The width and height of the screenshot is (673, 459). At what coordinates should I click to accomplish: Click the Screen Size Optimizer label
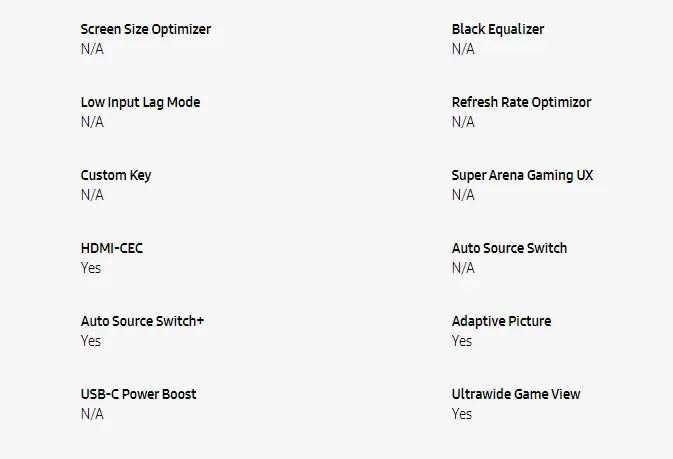pos(145,29)
